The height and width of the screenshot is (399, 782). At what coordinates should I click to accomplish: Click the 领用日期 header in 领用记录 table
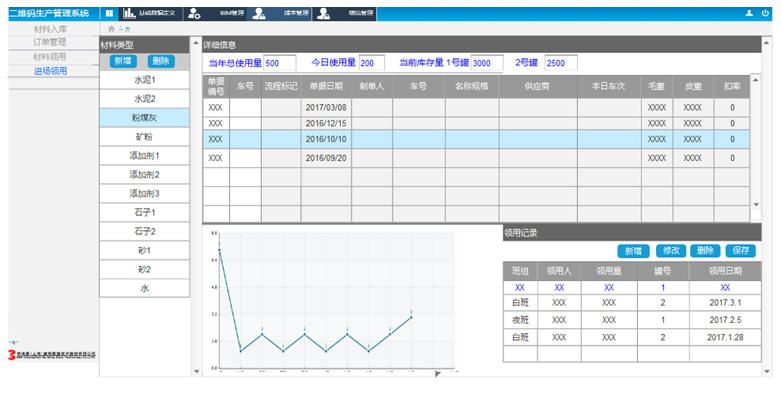[725, 271]
